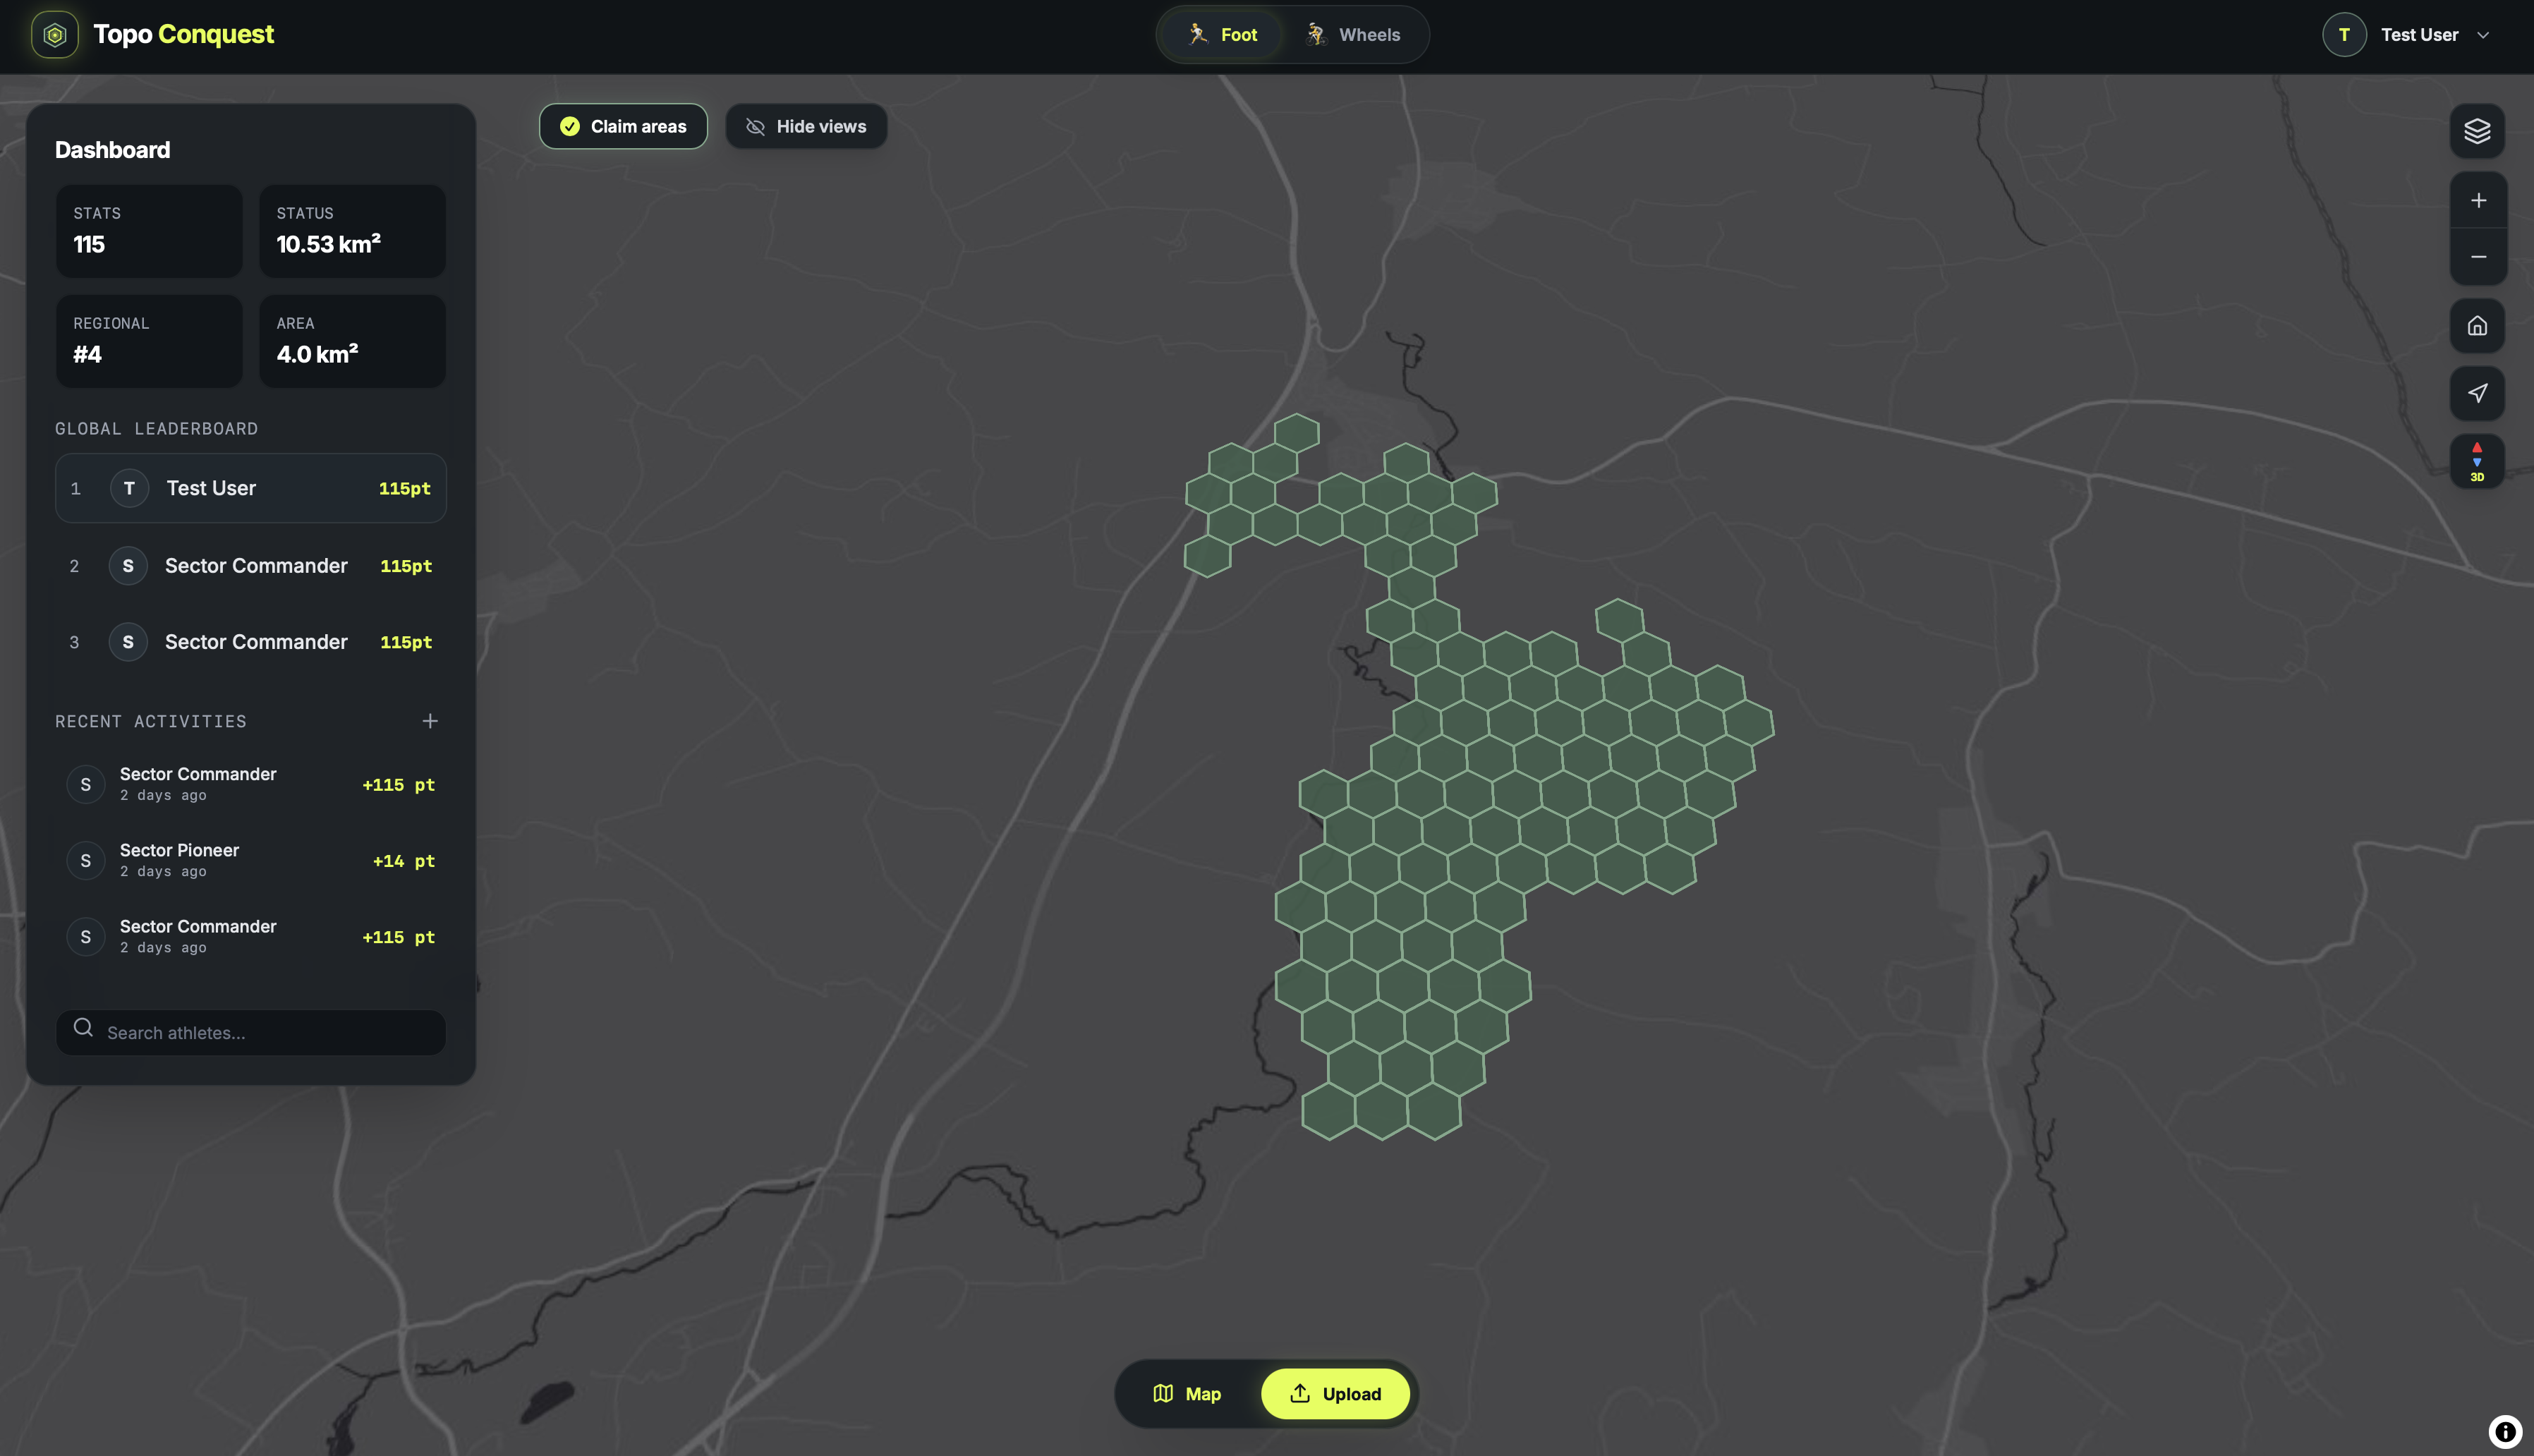Click the info icon in the map corner
Screen dimensions: 2534x1456
(2504, 1431)
